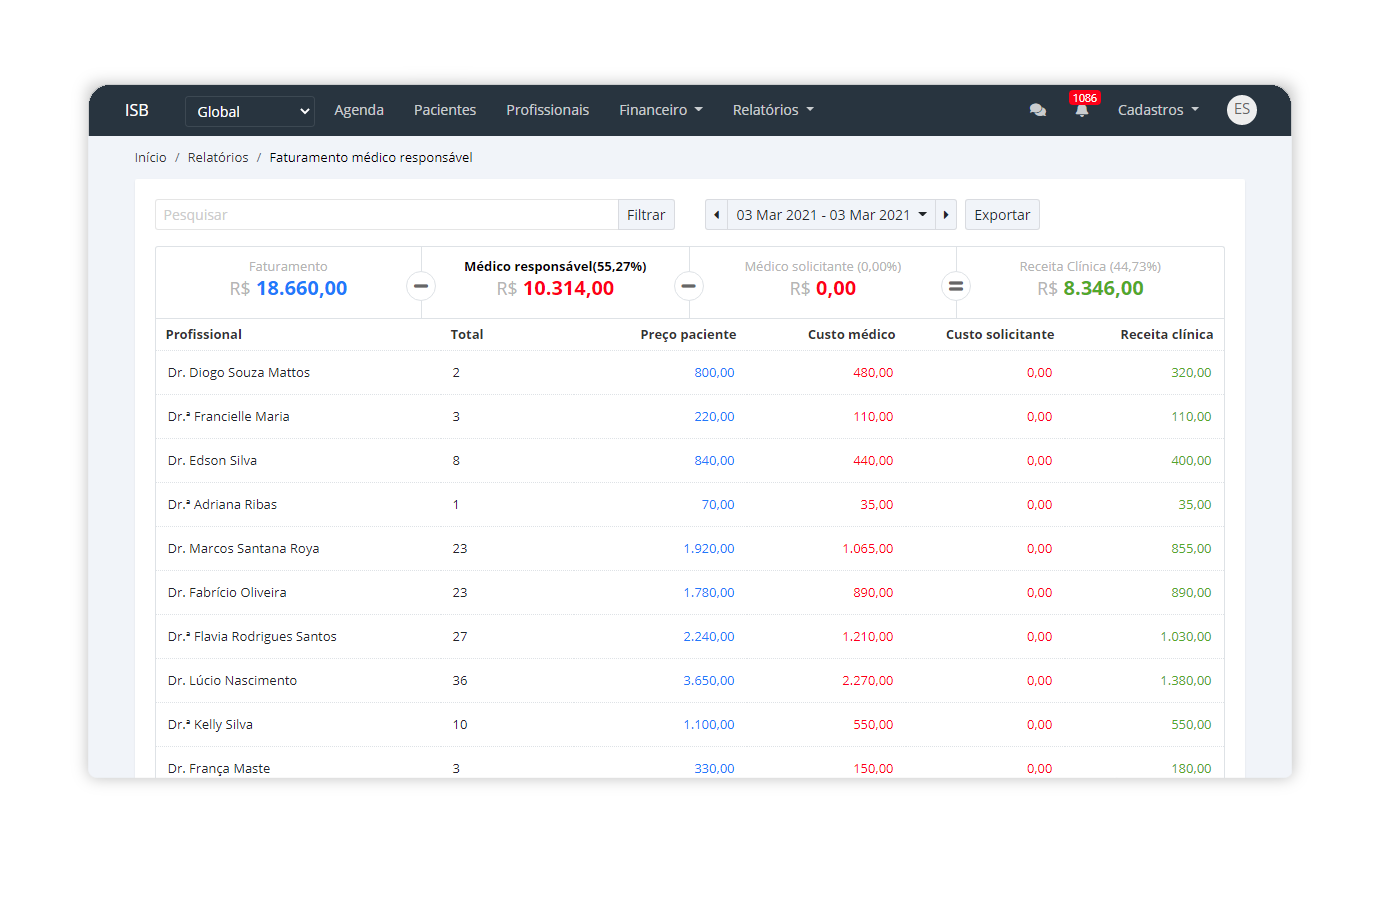Select Dr.ª Kelly Silva row name

coord(210,724)
